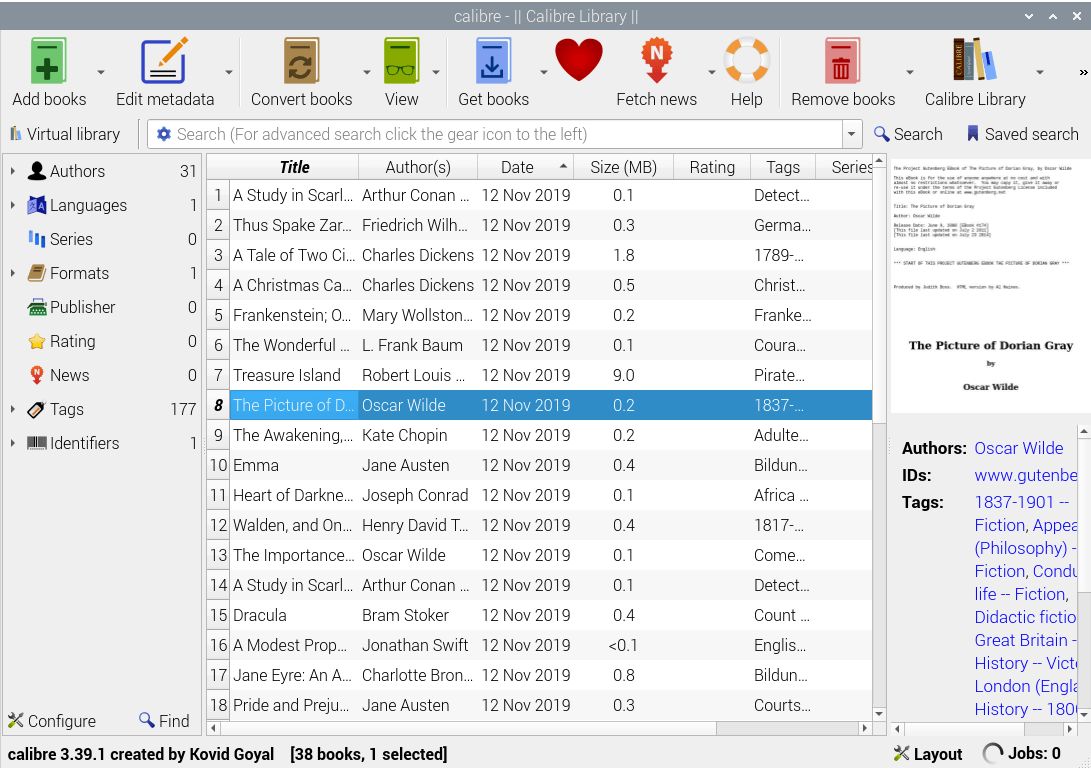Click the search gear icon for advanced search
Viewport: 1091px width, 770px height.
click(164, 134)
